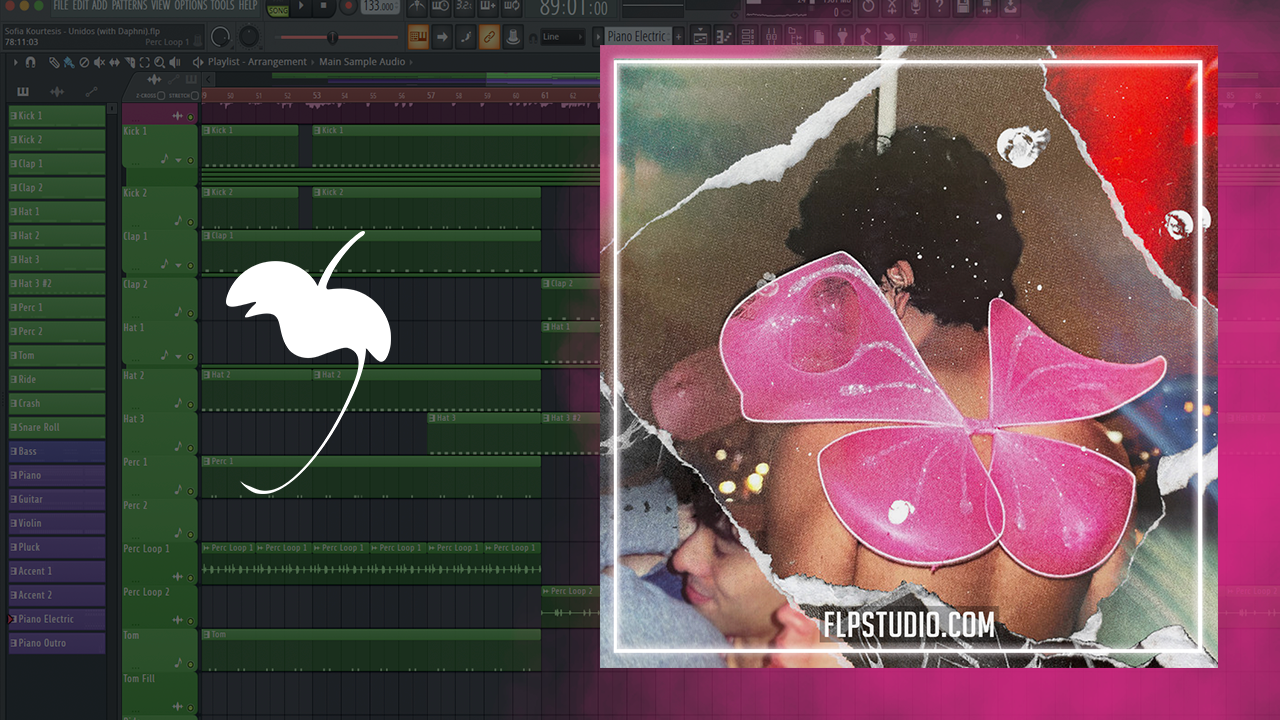Screen dimensions: 1280x720
Task: Click the stamp tool icon in top toolbar
Action: click(513, 36)
